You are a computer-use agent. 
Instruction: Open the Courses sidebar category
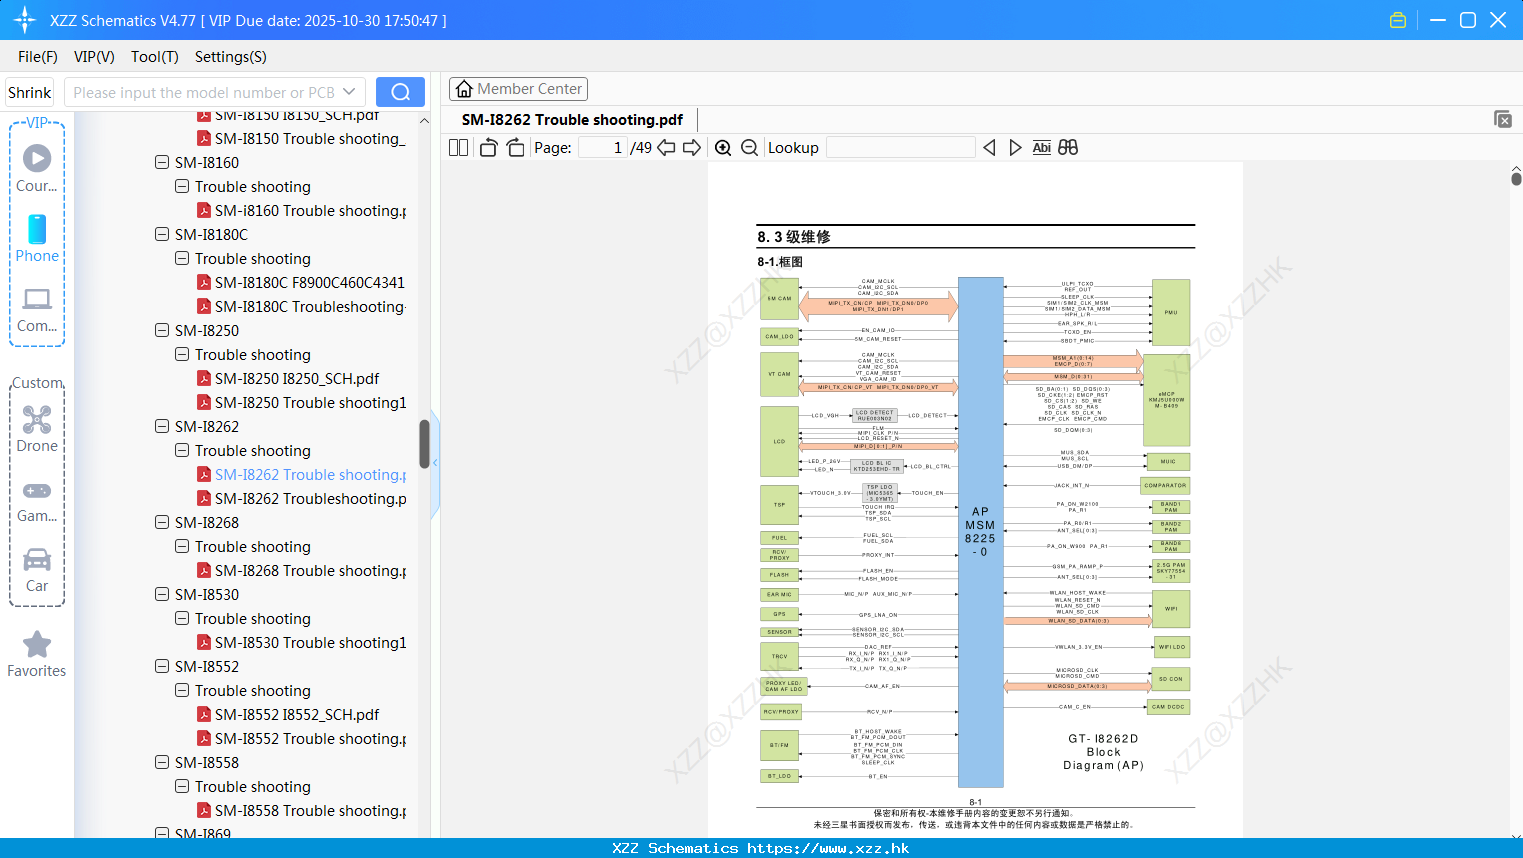(37, 168)
